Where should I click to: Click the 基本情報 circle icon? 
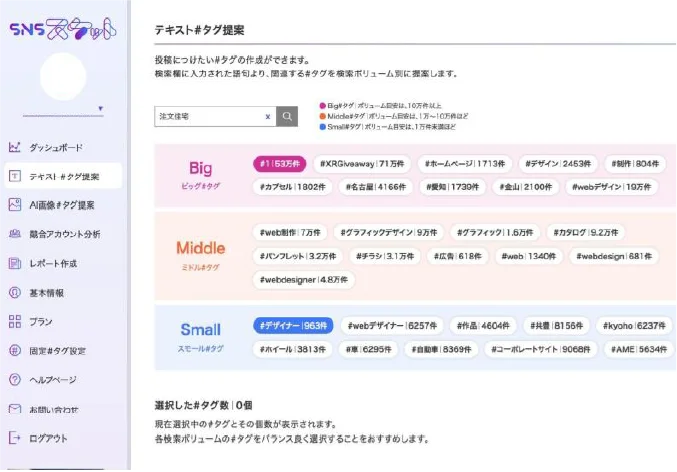coord(15,292)
